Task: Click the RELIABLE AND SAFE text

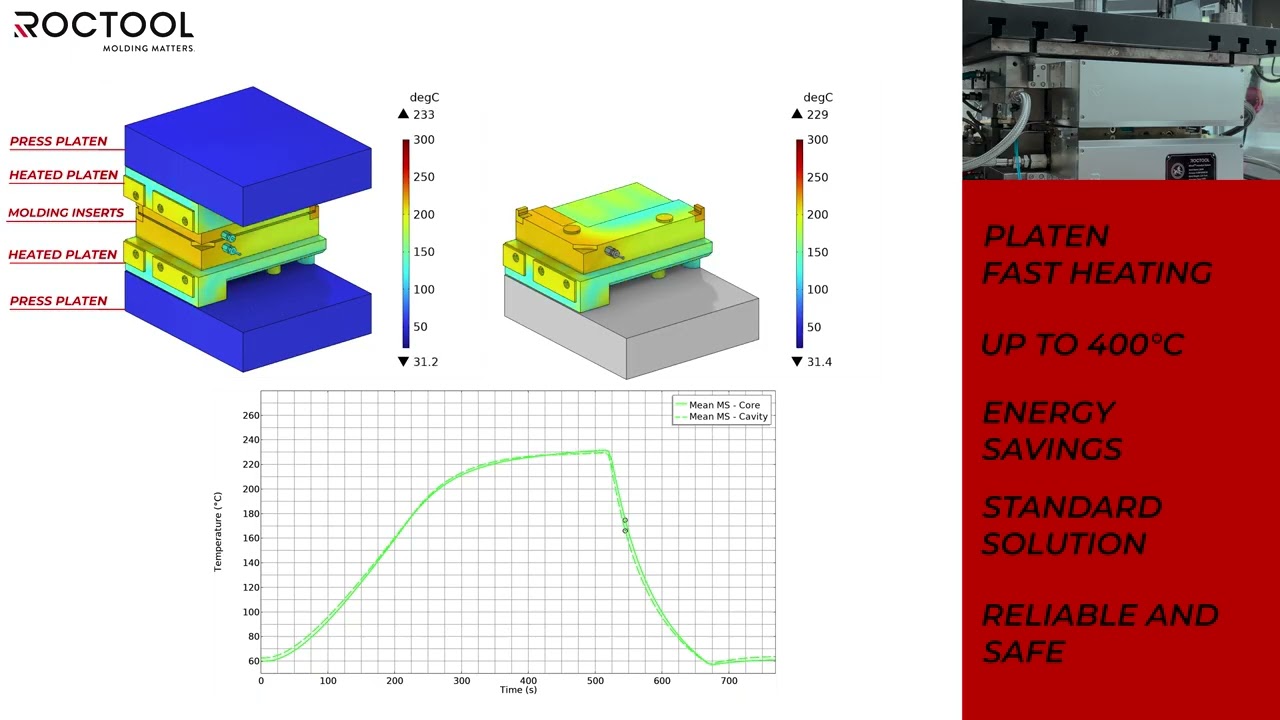Action: pos(1100,633)
